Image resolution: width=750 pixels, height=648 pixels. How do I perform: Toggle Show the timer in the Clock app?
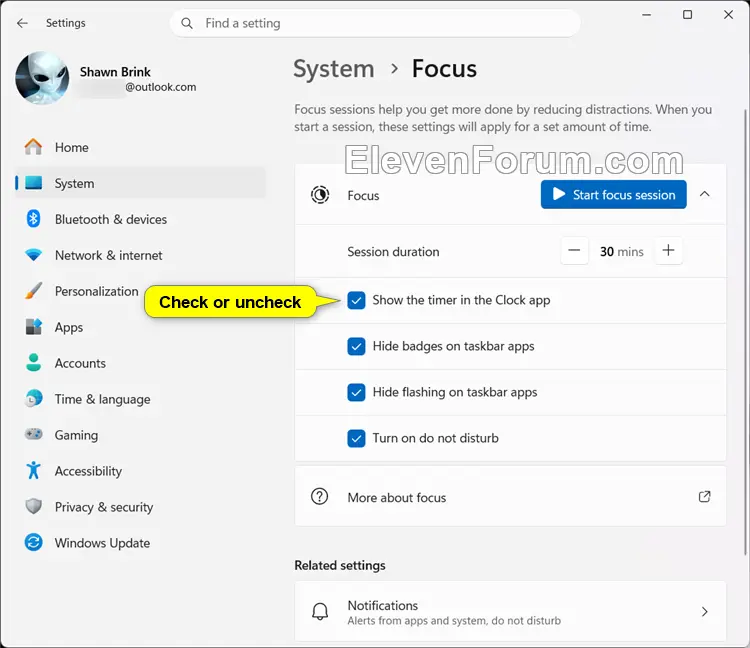coord(356,300)
